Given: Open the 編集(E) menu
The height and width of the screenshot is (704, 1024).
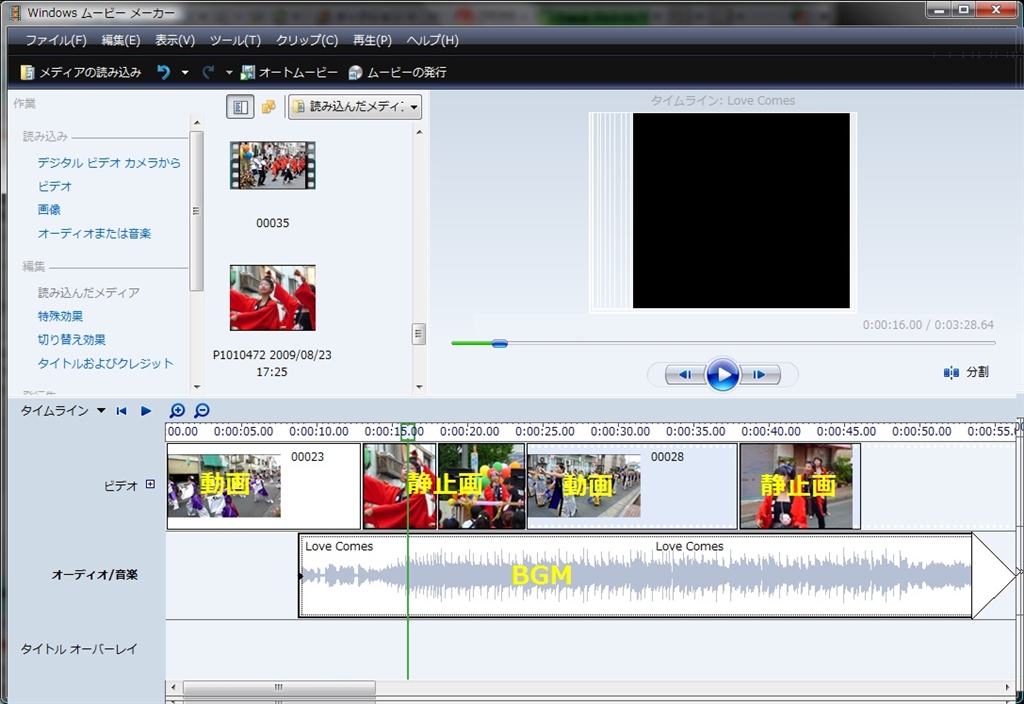Looking at the screenshot, I should [121, 40].
